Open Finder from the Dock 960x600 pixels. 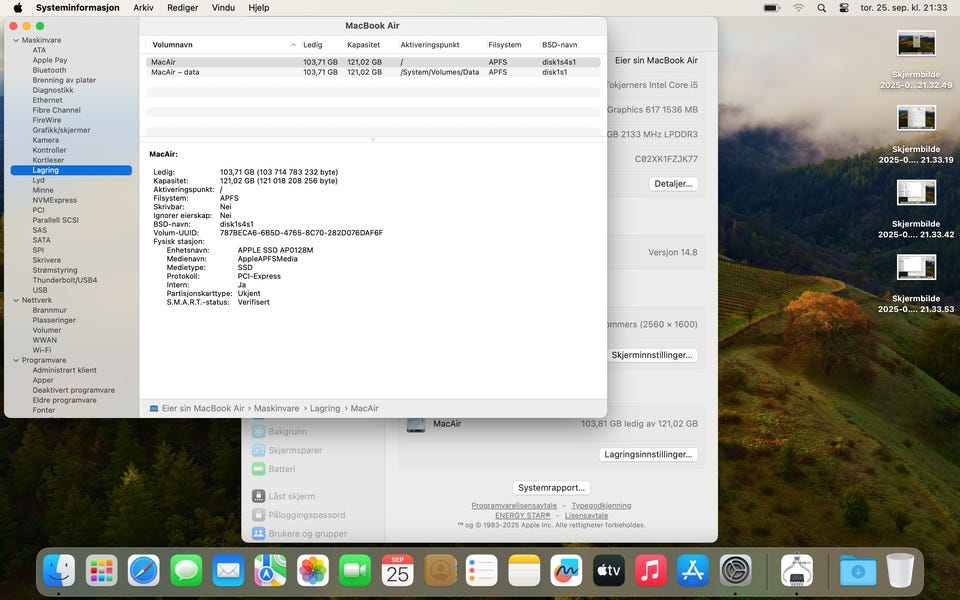[59, 571]
